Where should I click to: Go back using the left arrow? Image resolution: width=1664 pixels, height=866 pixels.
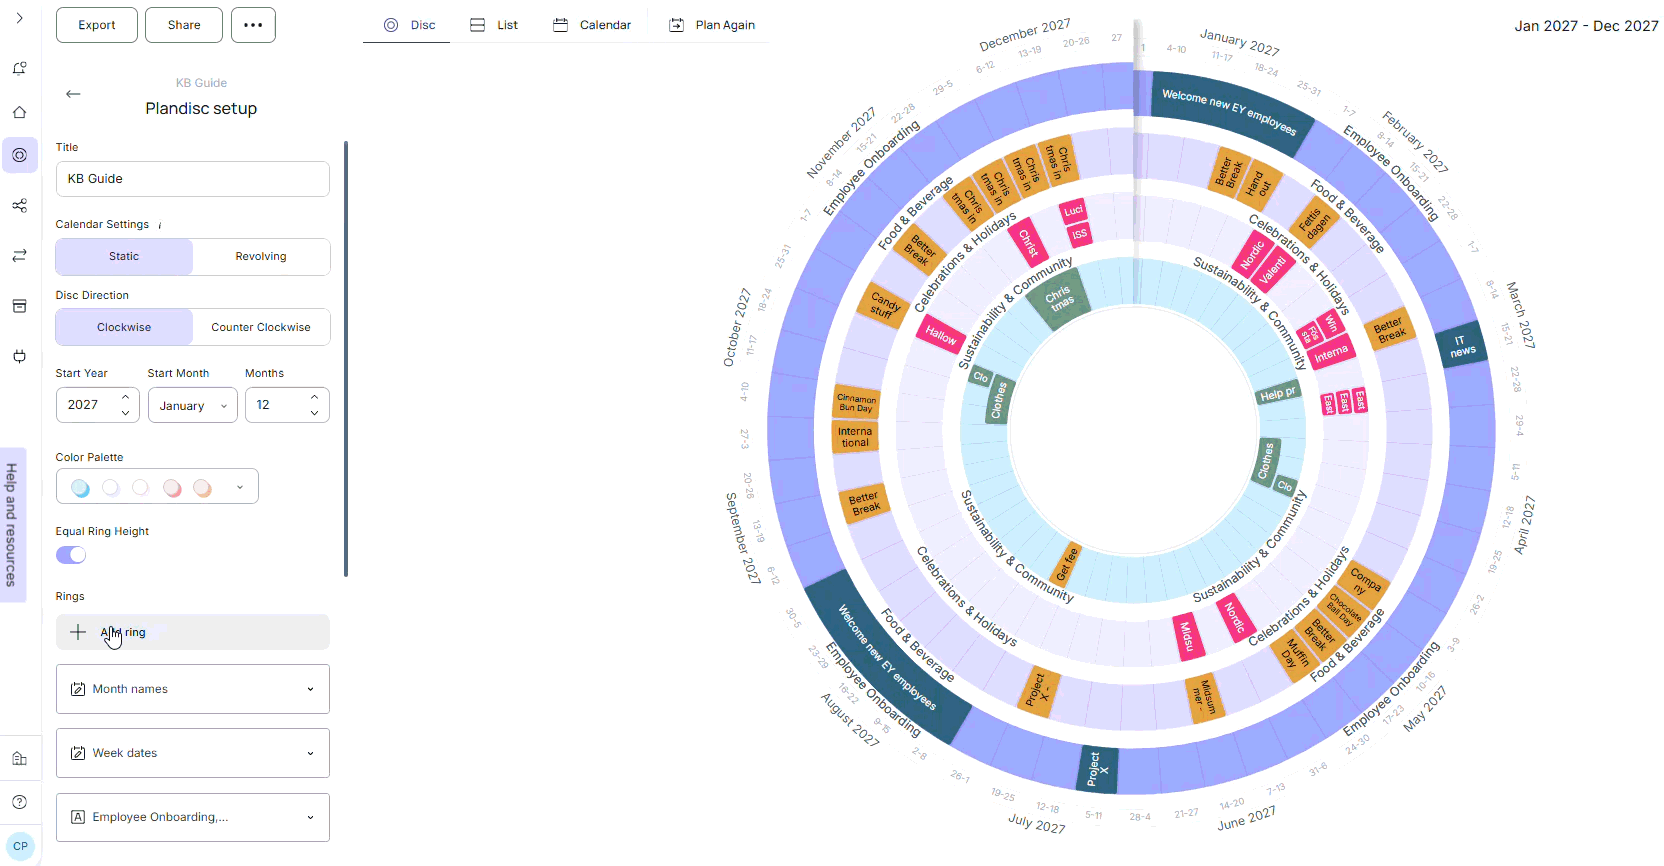tap(73, 94)
